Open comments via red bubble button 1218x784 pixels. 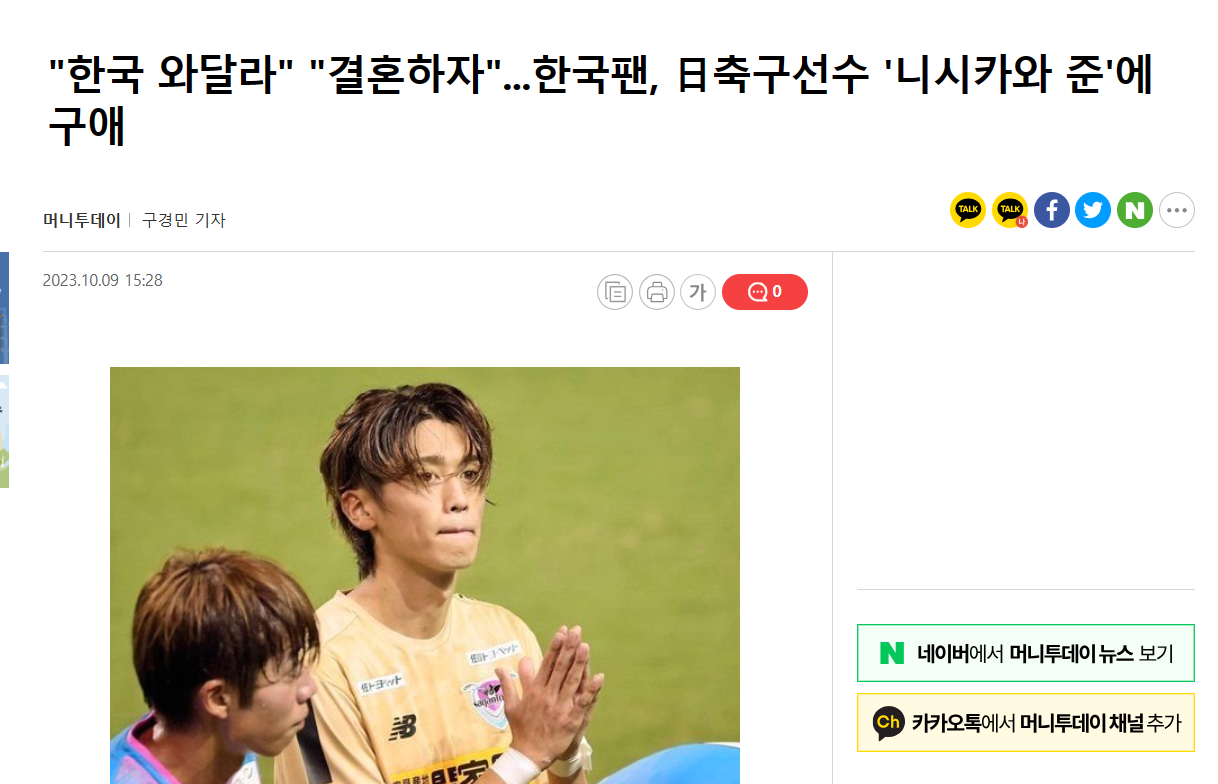tap(765, 292)
